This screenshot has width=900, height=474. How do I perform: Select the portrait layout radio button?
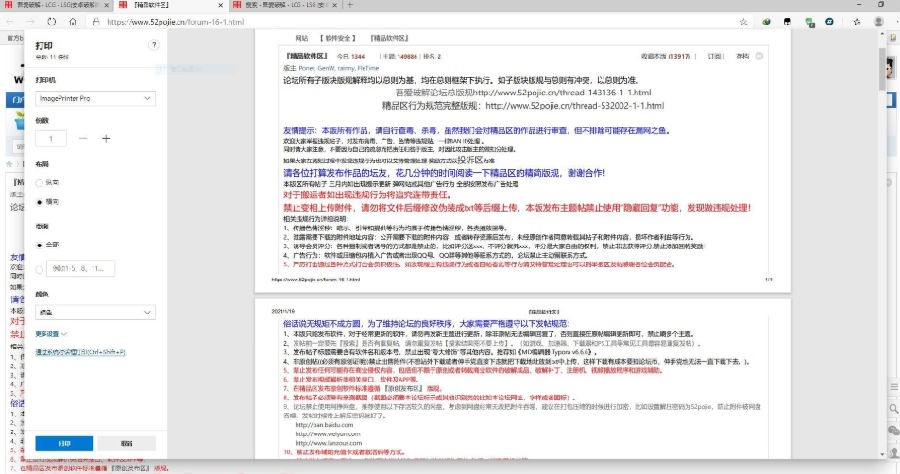(40, 182)
